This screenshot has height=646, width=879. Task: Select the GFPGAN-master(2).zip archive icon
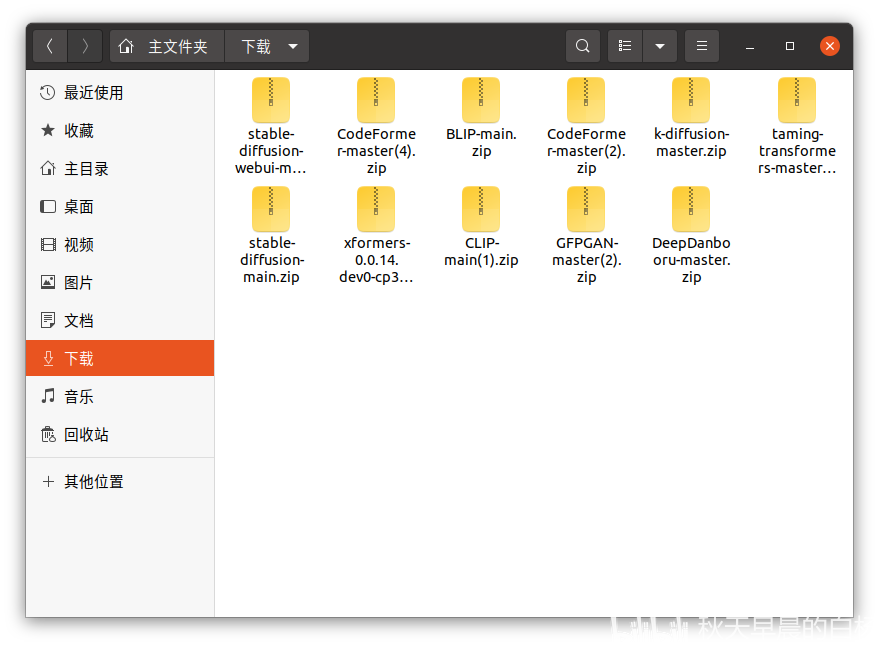tap(586, 209)
